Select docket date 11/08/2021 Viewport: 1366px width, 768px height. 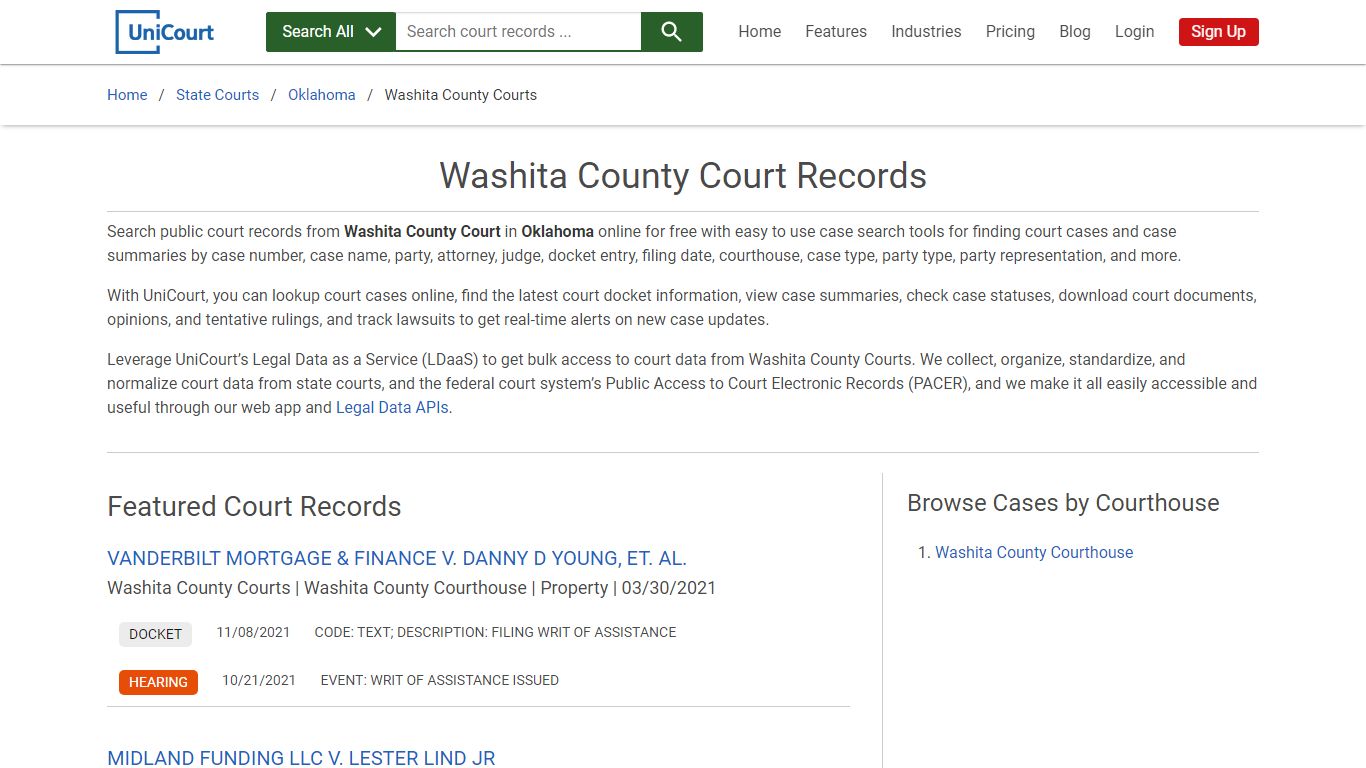click(253, 632)
